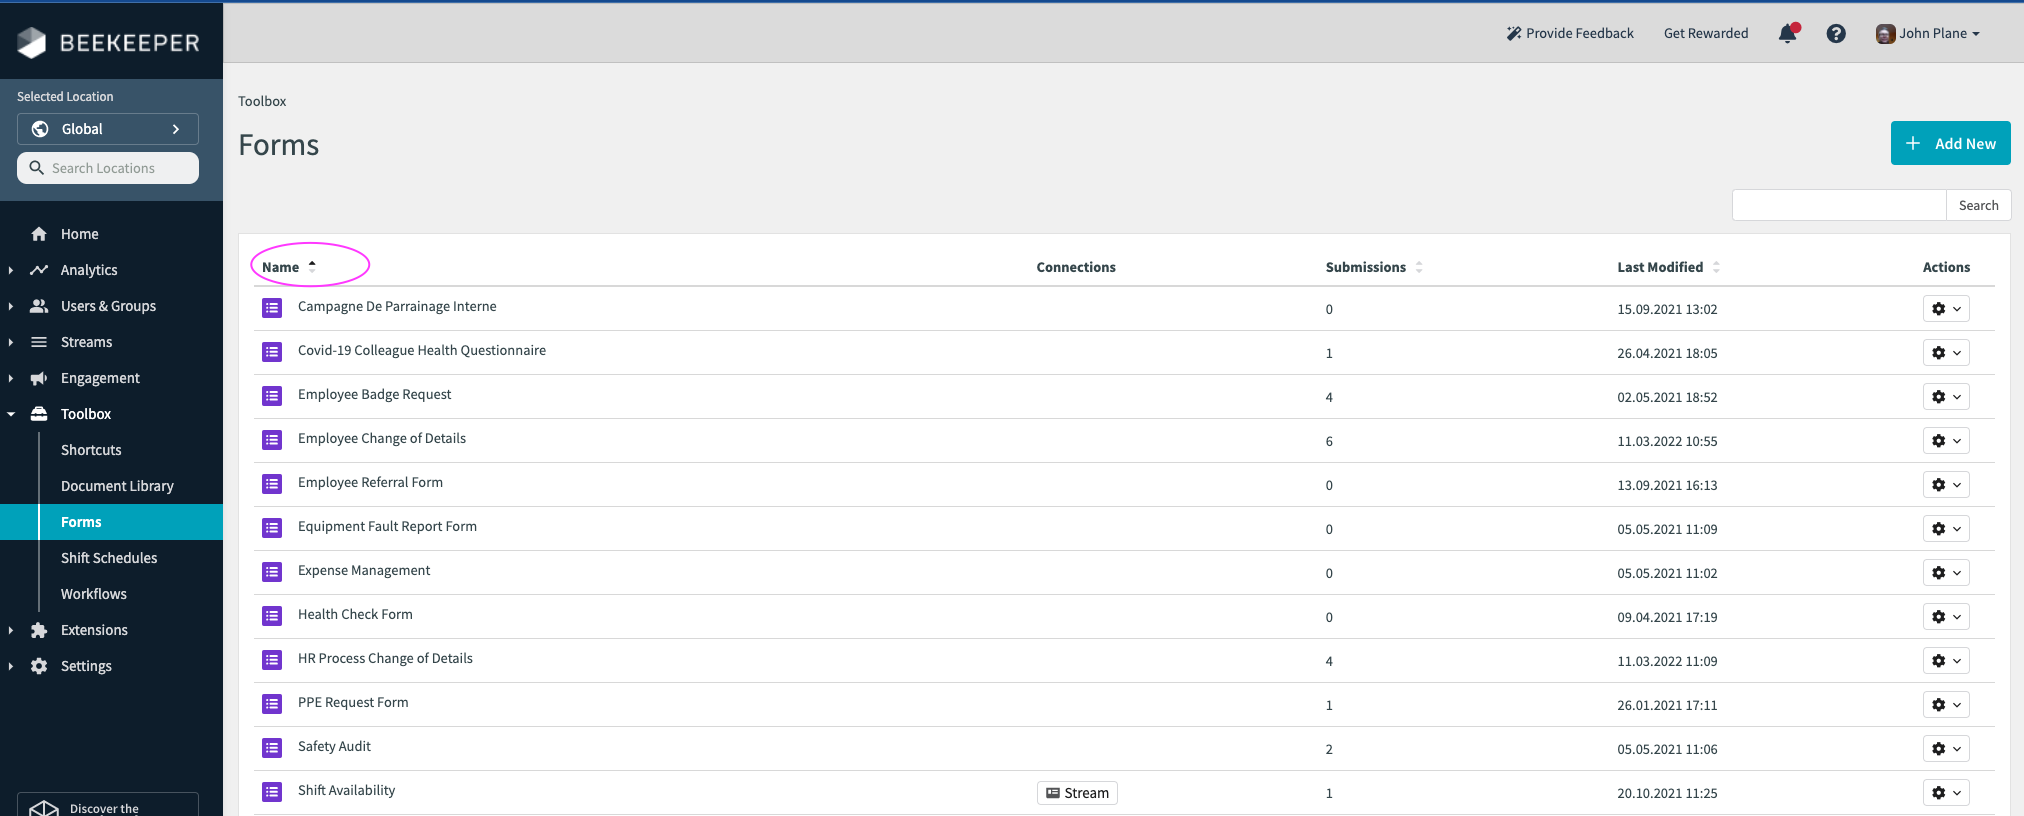
Task: Open the notifications bell
Action: coord(1787,33)
